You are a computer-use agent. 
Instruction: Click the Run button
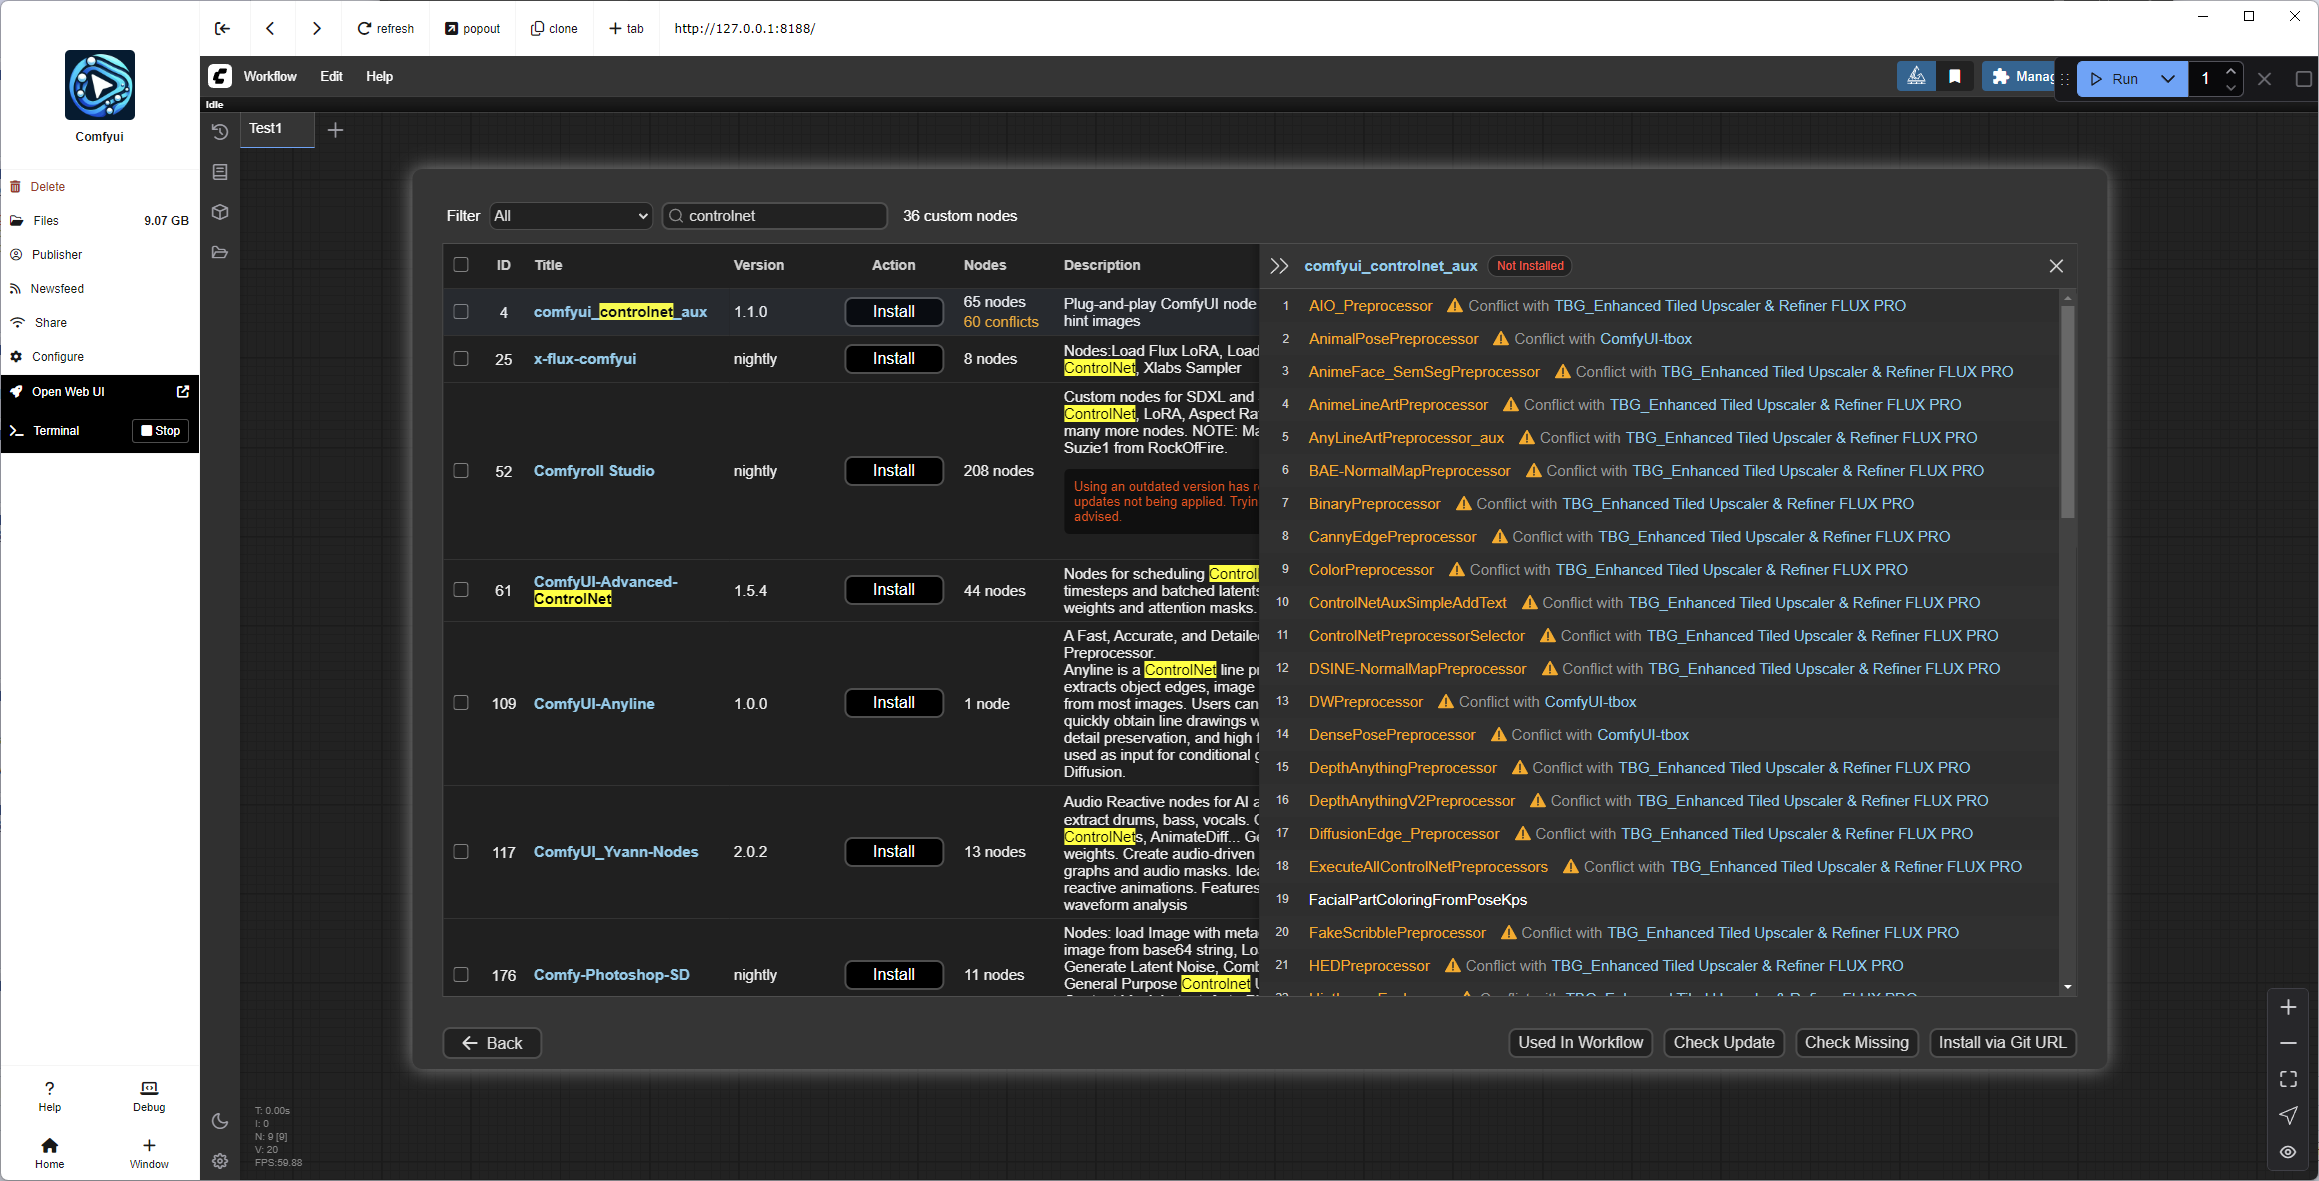tap(2114, 79)
